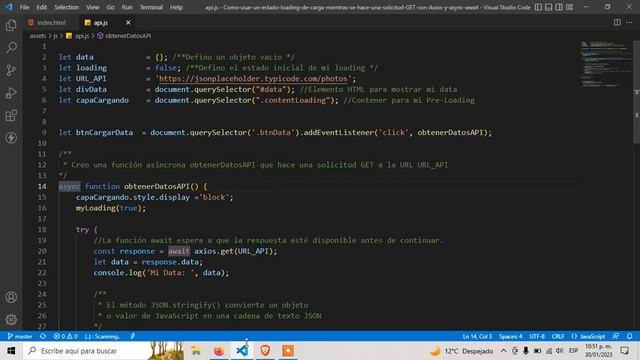Click the obtenerDatosAPI breadcrumb symbol
640x360 pixels.
tap(124, 36)
